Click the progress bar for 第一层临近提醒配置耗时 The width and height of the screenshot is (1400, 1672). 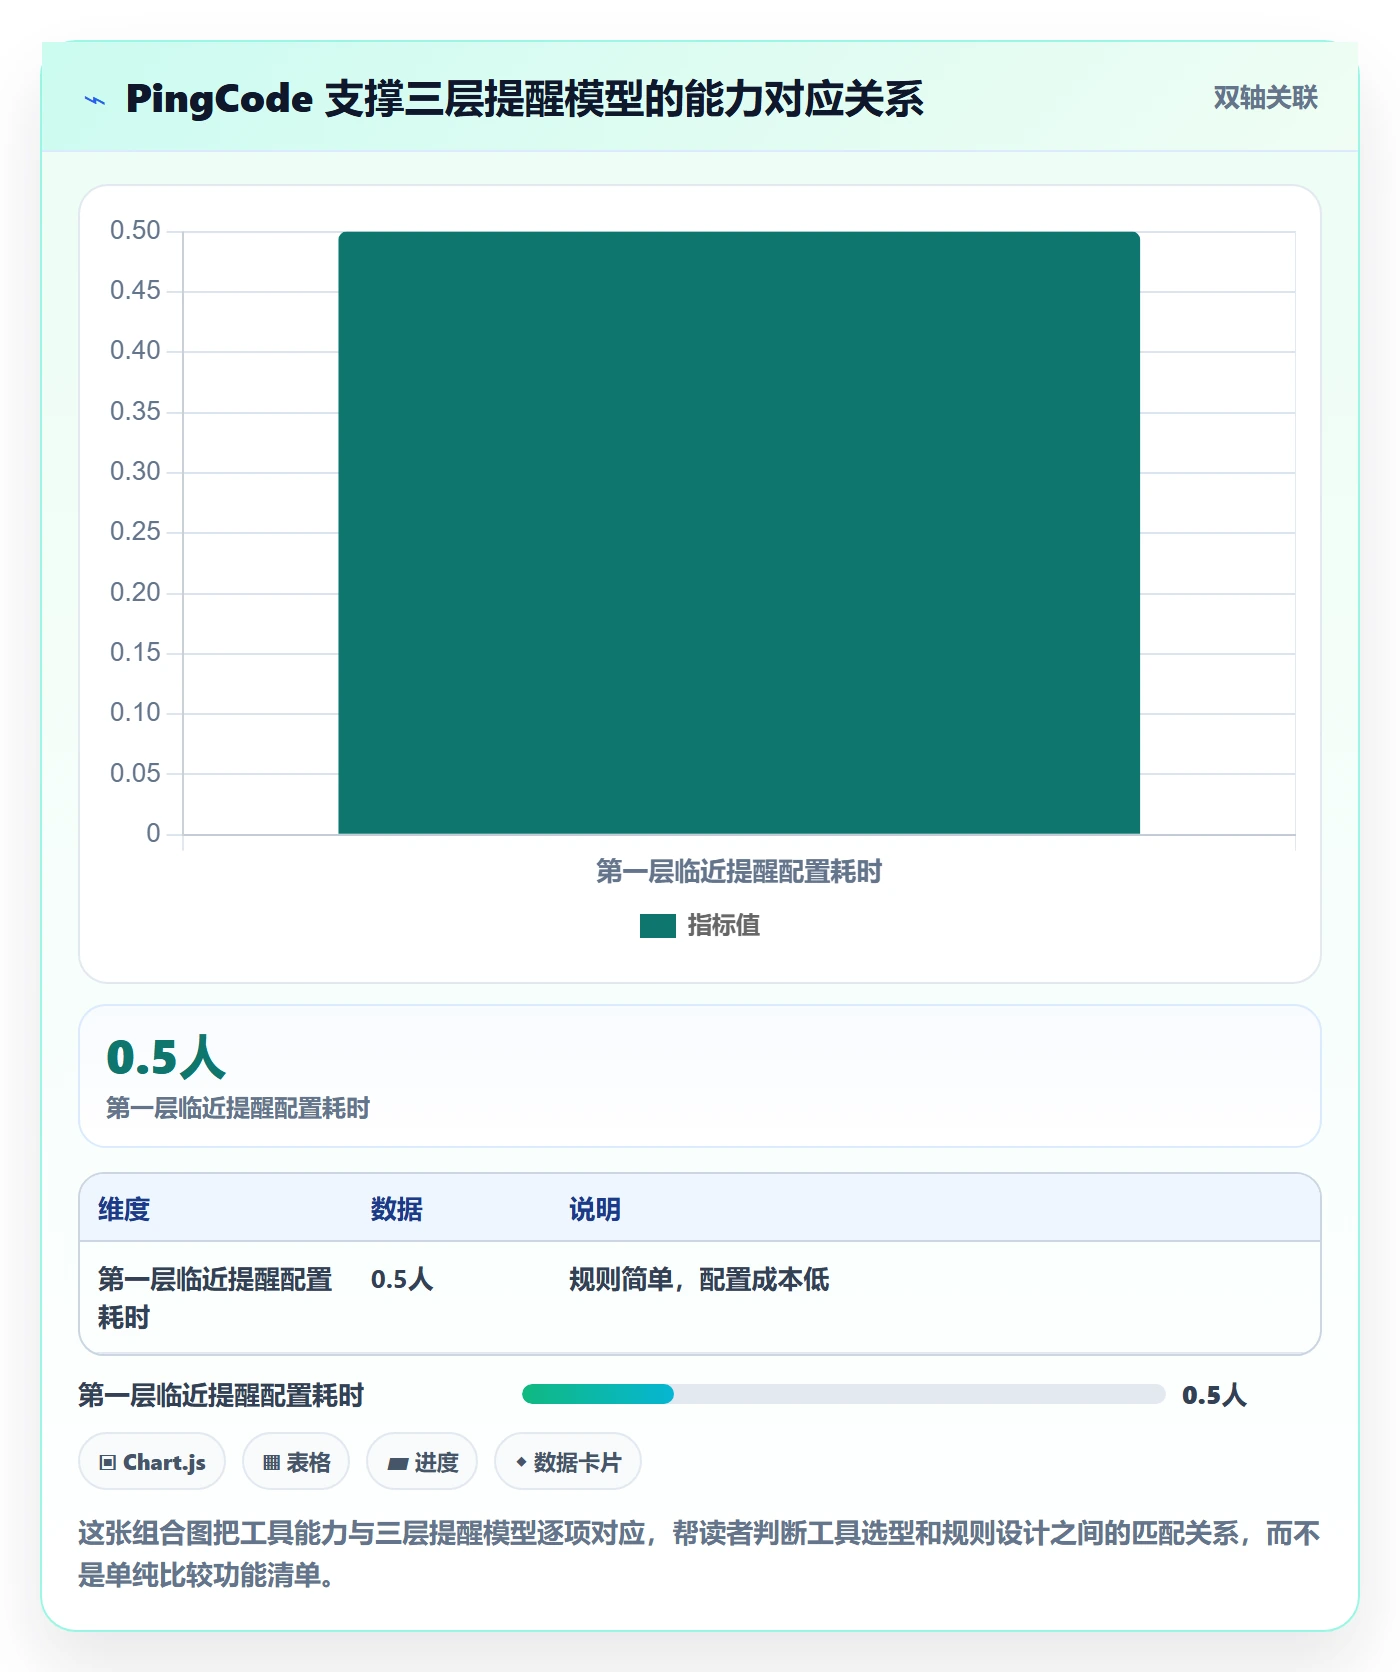(x=843, y=1394)
